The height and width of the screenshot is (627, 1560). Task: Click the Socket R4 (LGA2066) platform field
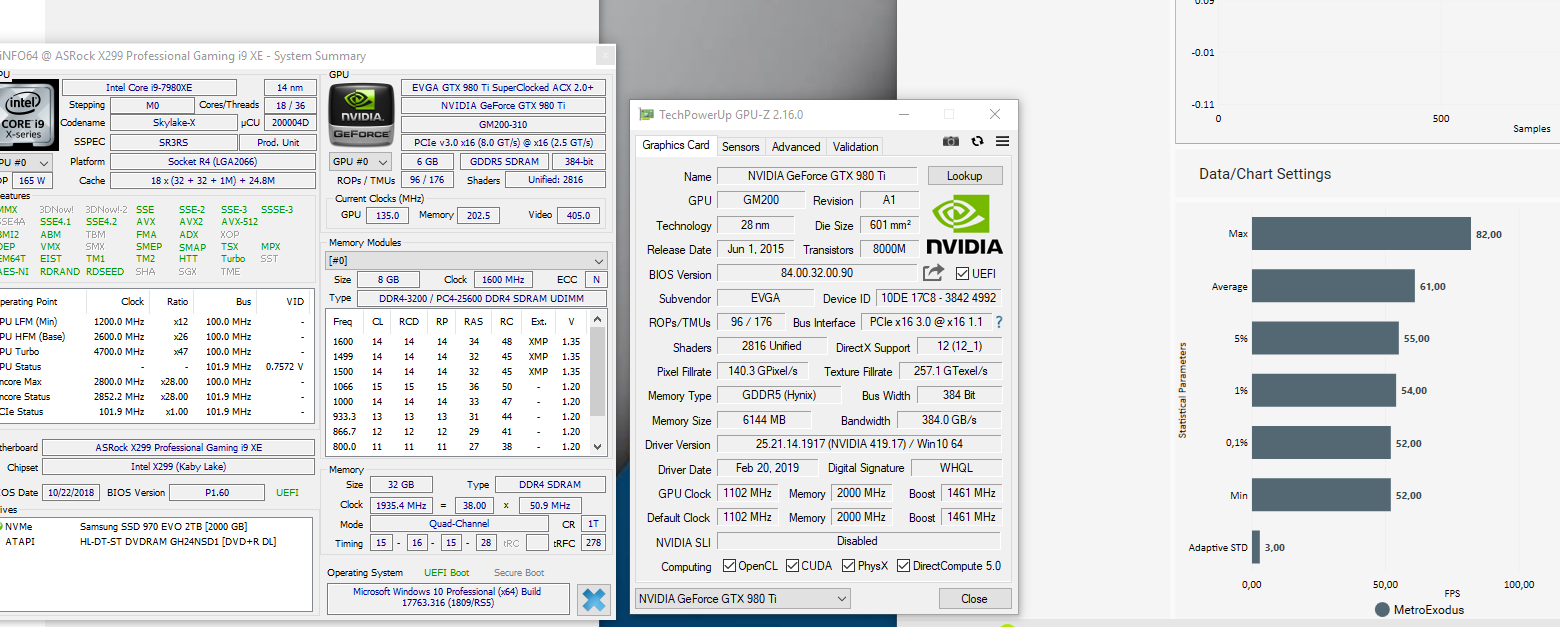tap(212, 161)
